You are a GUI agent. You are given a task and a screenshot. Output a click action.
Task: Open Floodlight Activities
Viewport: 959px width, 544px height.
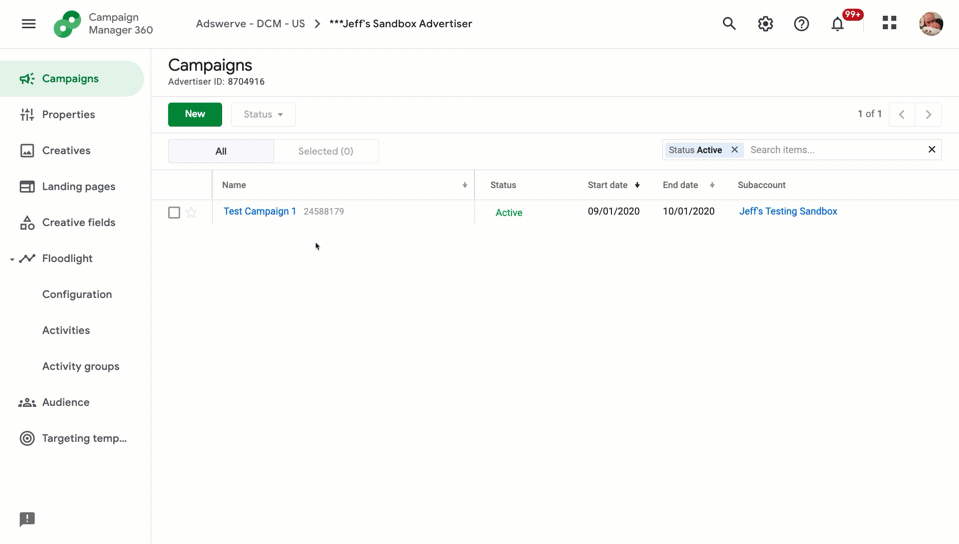point(66,330)
